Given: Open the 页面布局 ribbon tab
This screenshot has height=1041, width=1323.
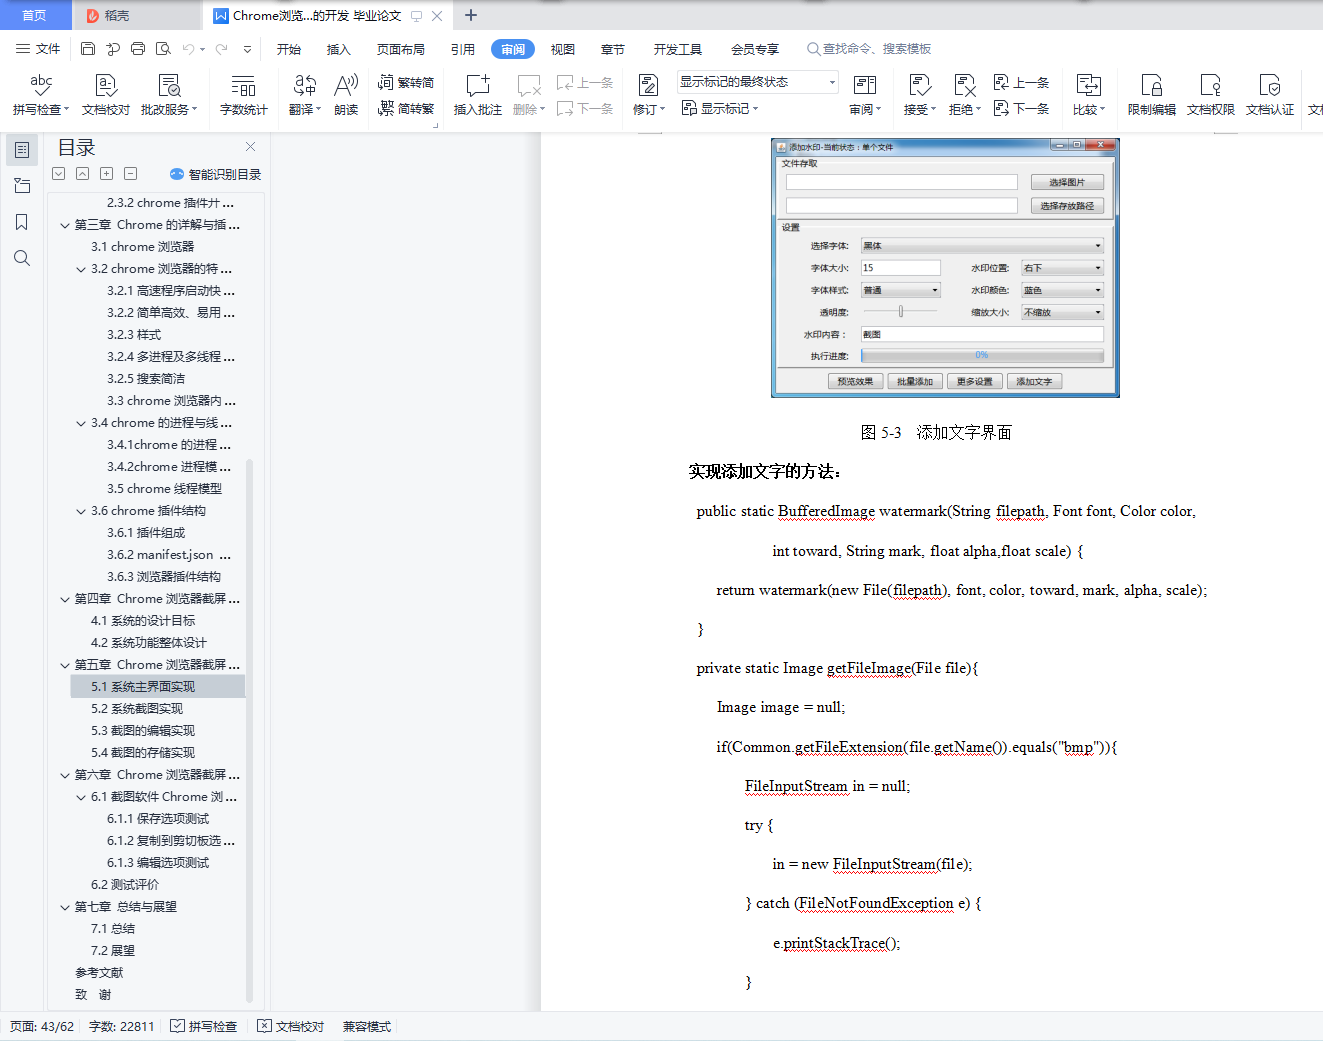Looking at the screenshot, I should [x=401, y=49].
